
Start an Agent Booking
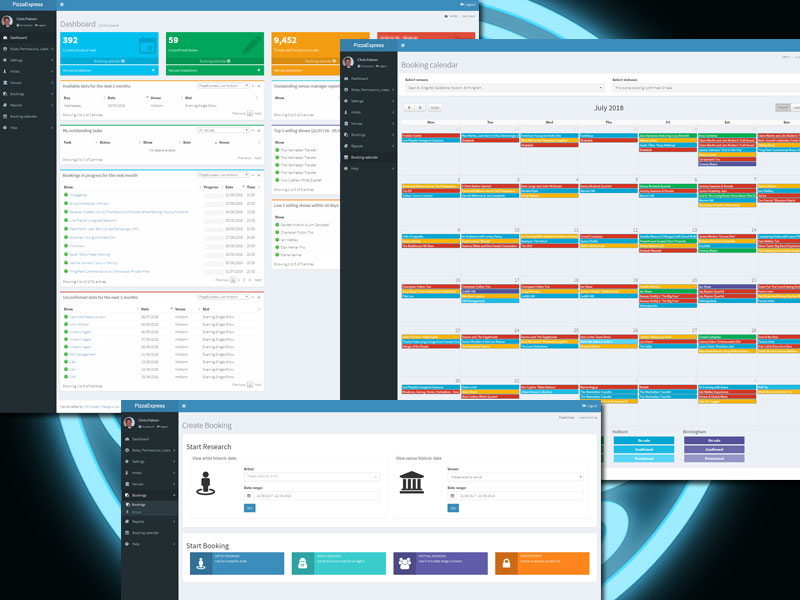(x=339, y=563)
